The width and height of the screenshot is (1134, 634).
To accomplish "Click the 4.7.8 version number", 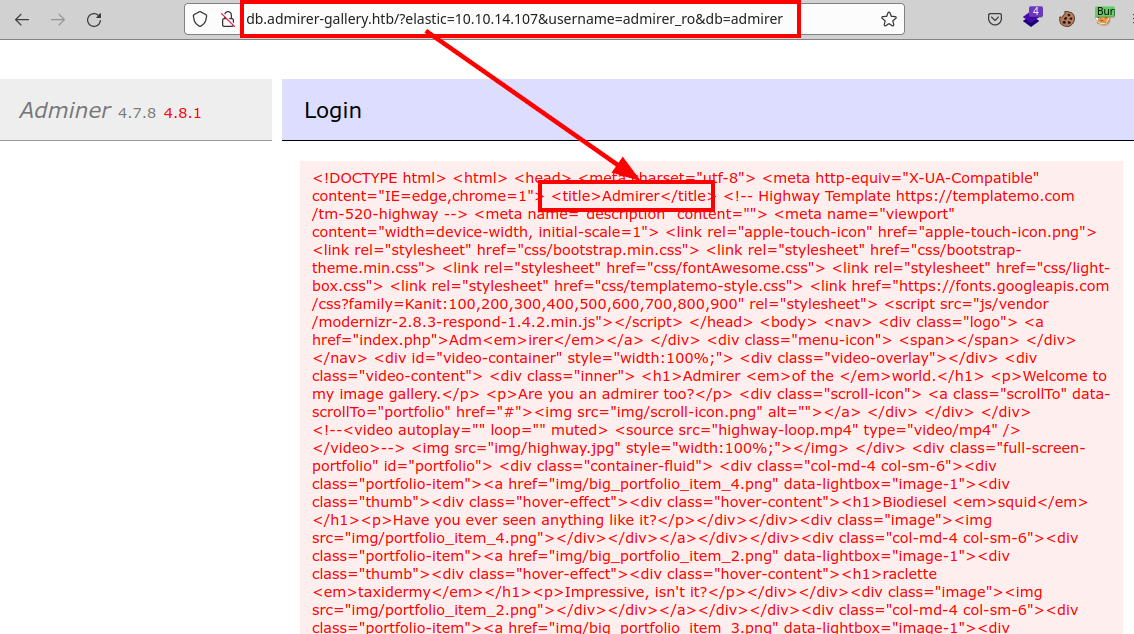I will click(x=137, y=113).
